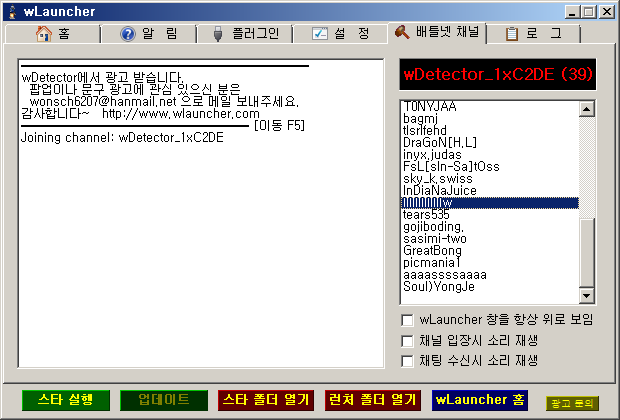Click the http://www.wlauncher.com address text
The image size is (620, 420).
coord(181,114)
